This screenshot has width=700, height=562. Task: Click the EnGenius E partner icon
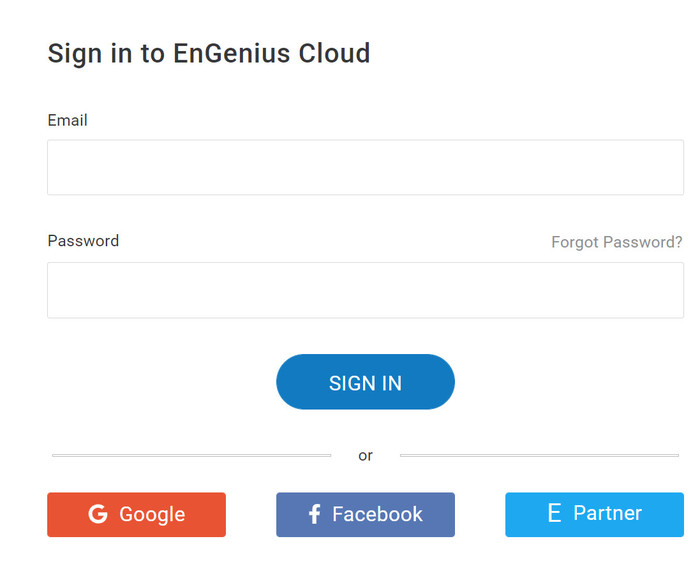click(554, 514)
